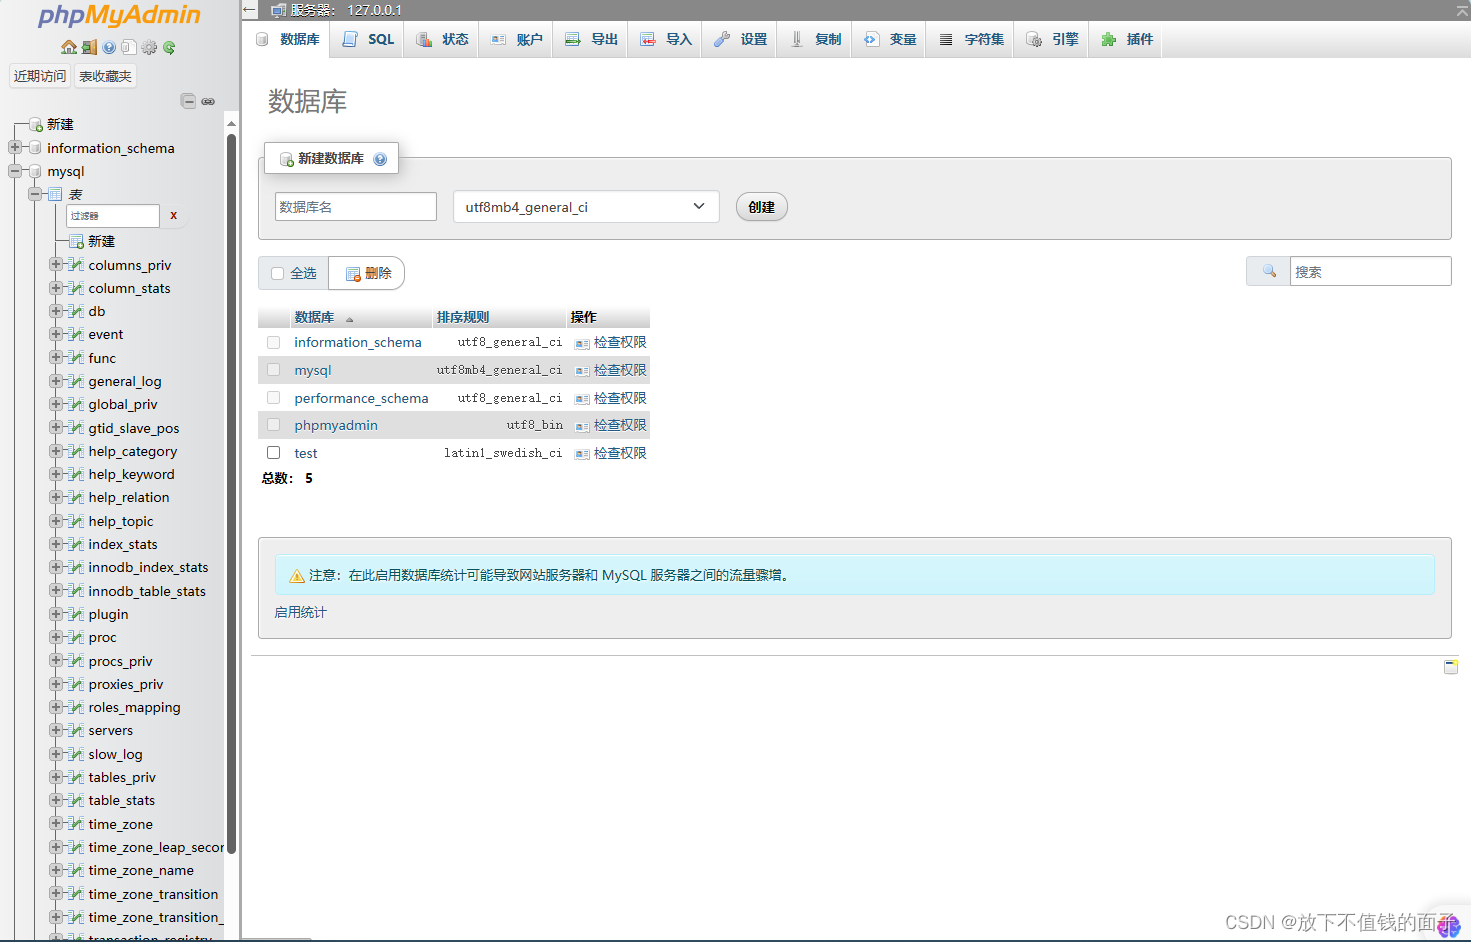Check the phpmyadmin database row checkbox
Screen dimensions: 1471x942
(x=273, y=424)
